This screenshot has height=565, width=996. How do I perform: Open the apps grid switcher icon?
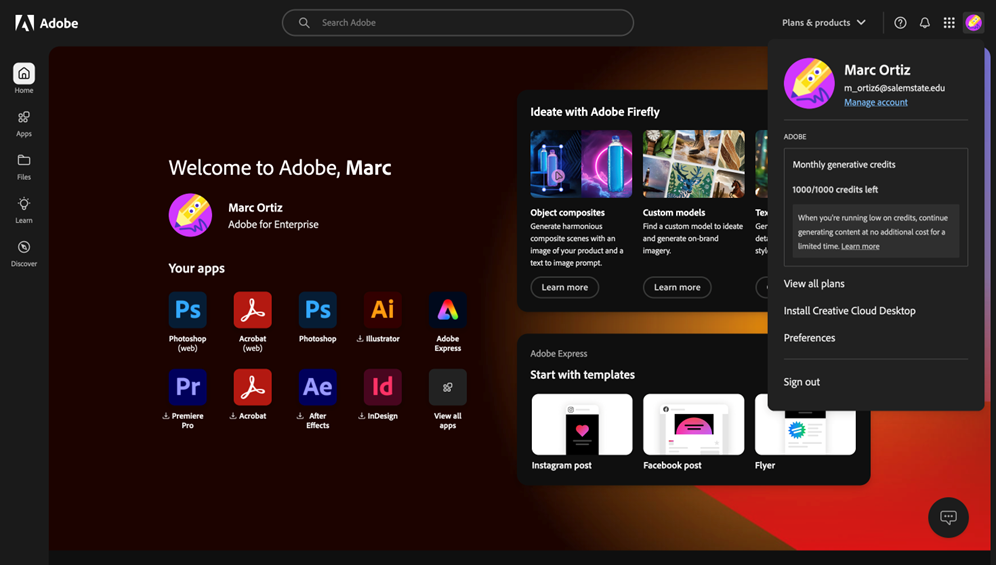point(949,23)
